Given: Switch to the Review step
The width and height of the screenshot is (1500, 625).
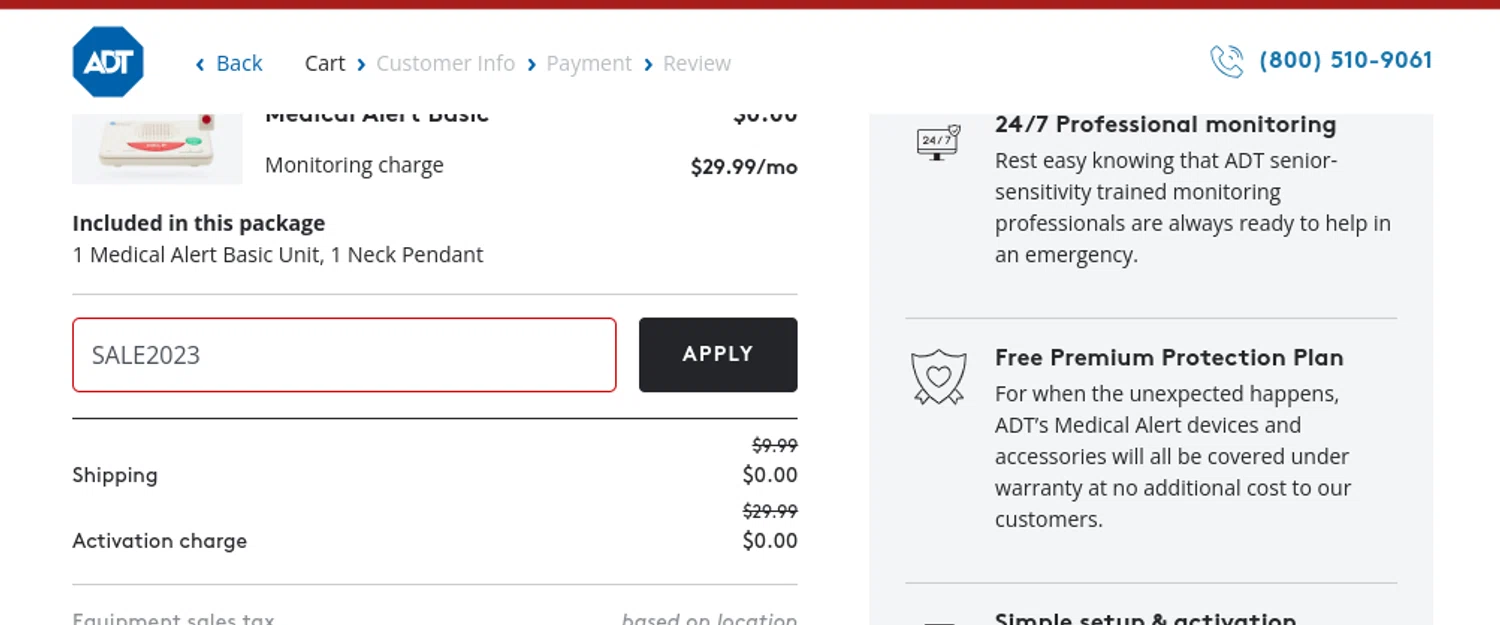Looking at the screenshot, I should [x=697, y=63].
